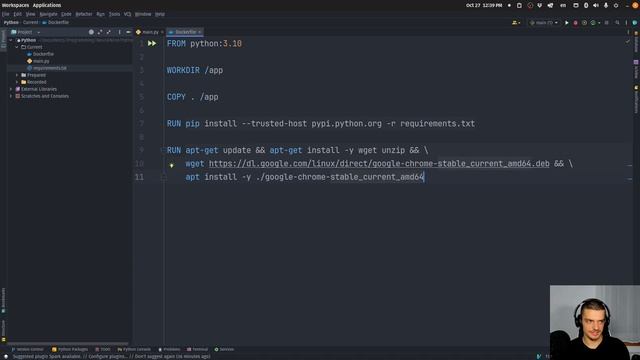The width and height of the screenshot is (640, 360).
Task: Select Dockerfile in the project tree
Action: [40, 54]
